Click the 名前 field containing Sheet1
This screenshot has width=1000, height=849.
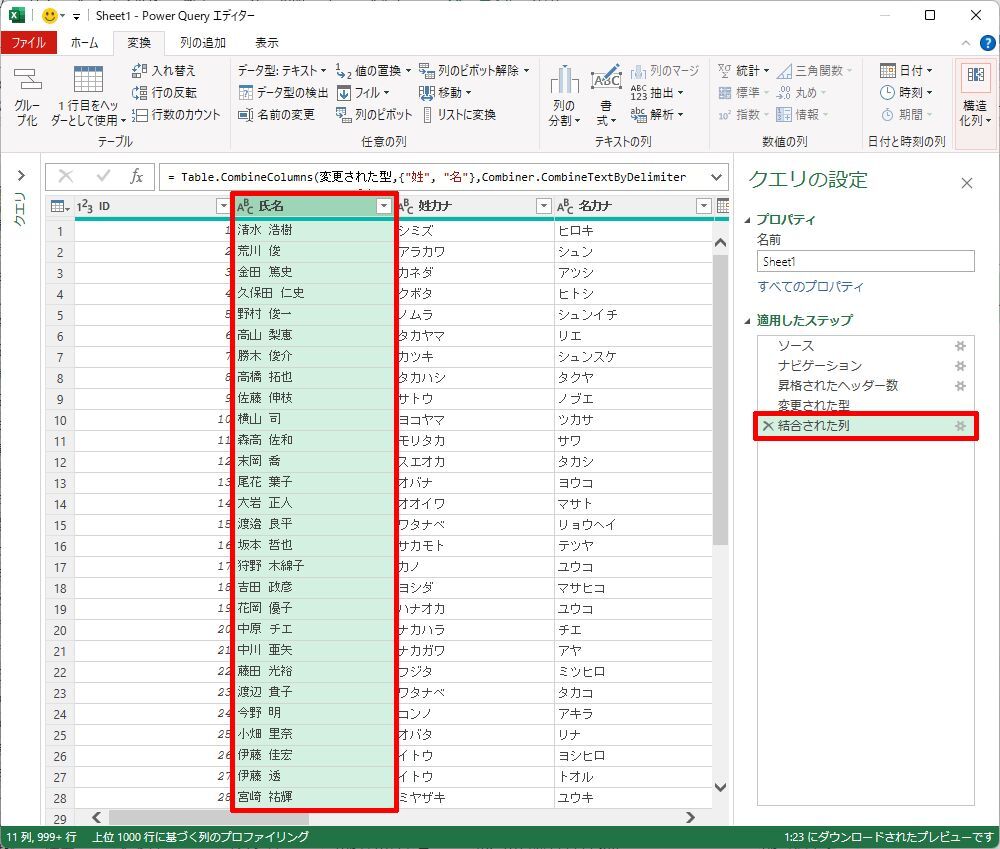coord(865,261)
